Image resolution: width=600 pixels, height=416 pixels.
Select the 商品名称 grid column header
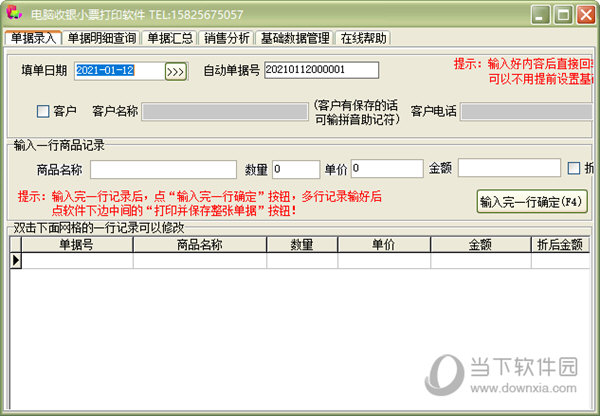click(200, 245)
